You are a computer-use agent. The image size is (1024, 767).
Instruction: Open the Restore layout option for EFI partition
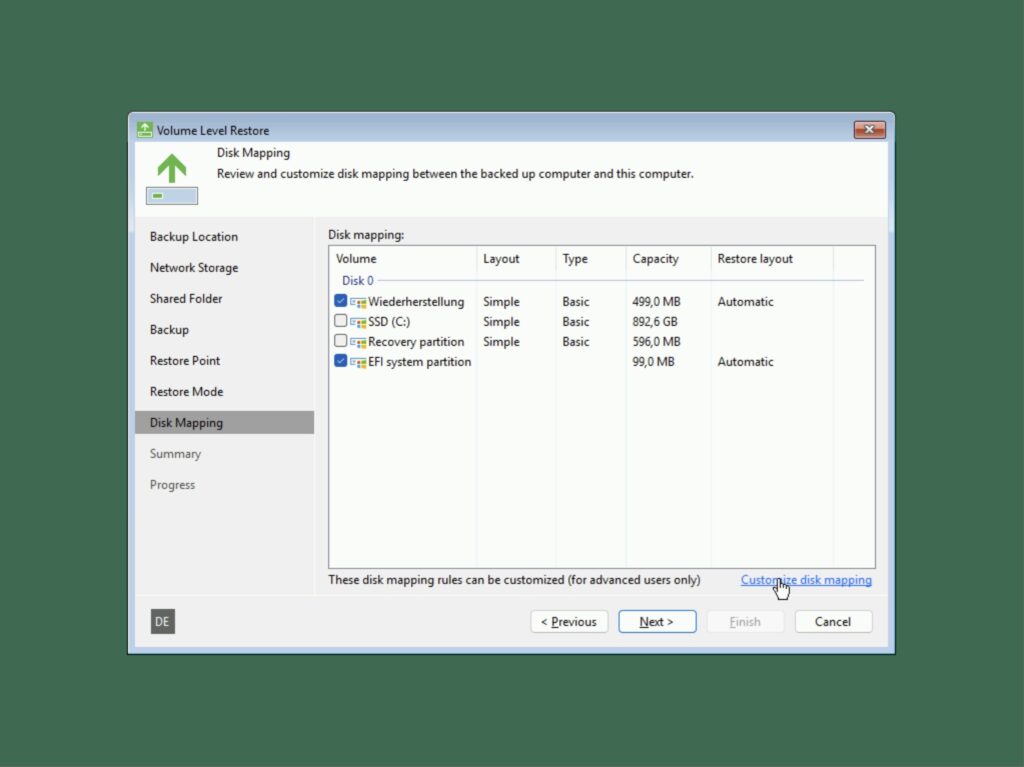(744, 361)
